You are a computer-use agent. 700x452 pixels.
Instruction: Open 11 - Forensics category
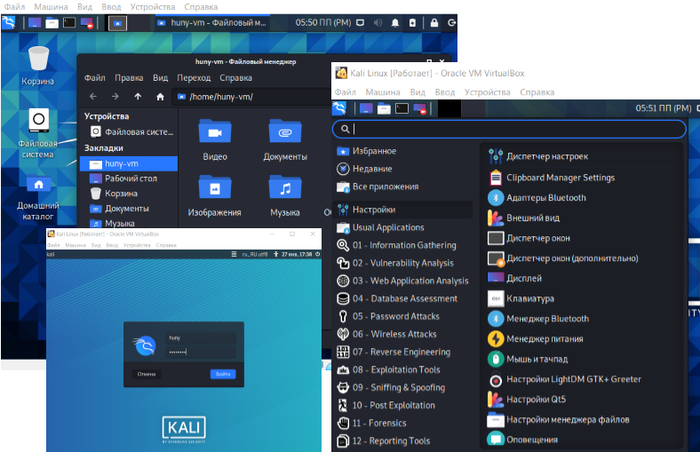pos(403,423)
